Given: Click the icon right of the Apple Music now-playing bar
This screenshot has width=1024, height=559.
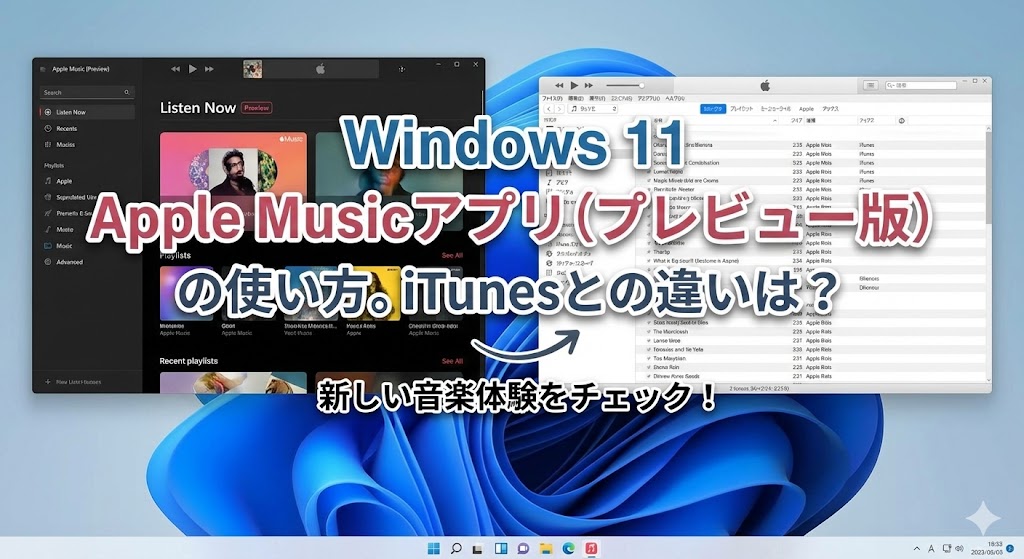Looking at the screenshot, I should click(x=402, y=69).
